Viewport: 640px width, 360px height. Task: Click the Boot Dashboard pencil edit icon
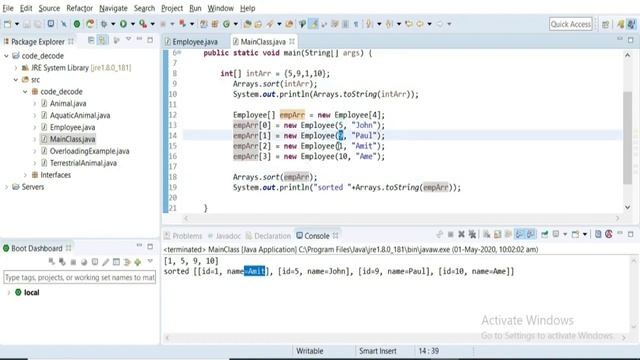[106, 262]
